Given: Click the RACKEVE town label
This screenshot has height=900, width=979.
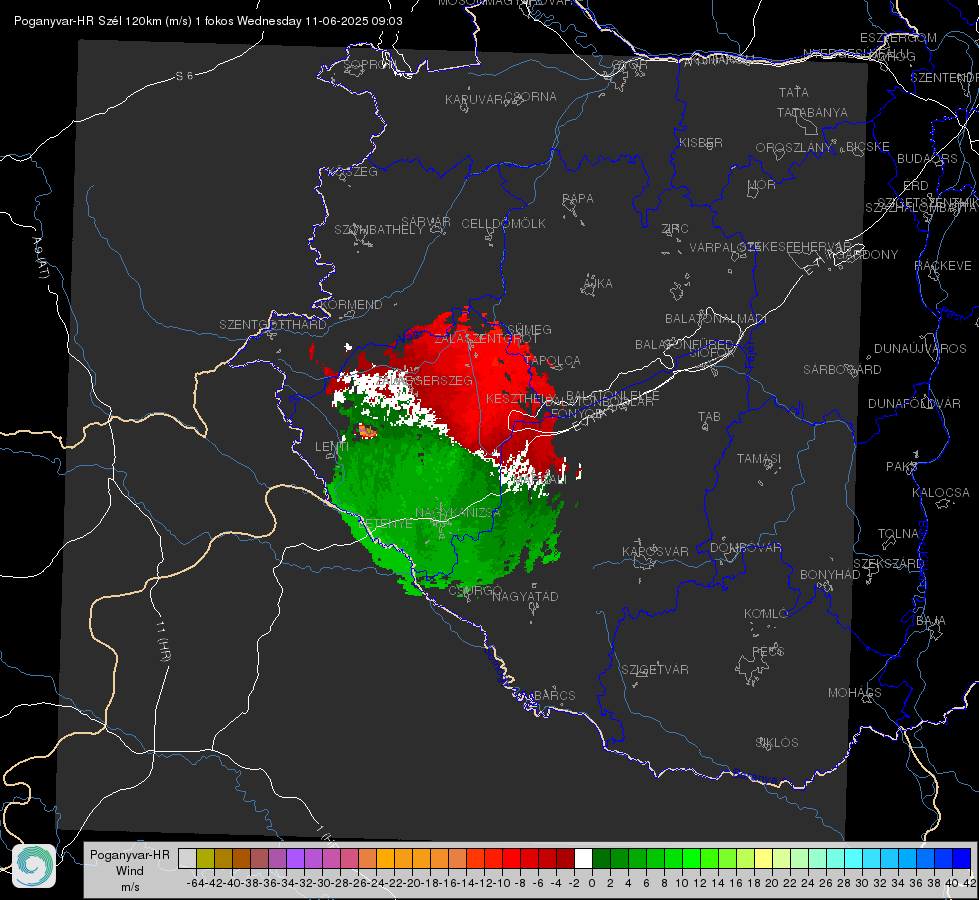Looking at the screenshot, I should (x=943, y=265).
